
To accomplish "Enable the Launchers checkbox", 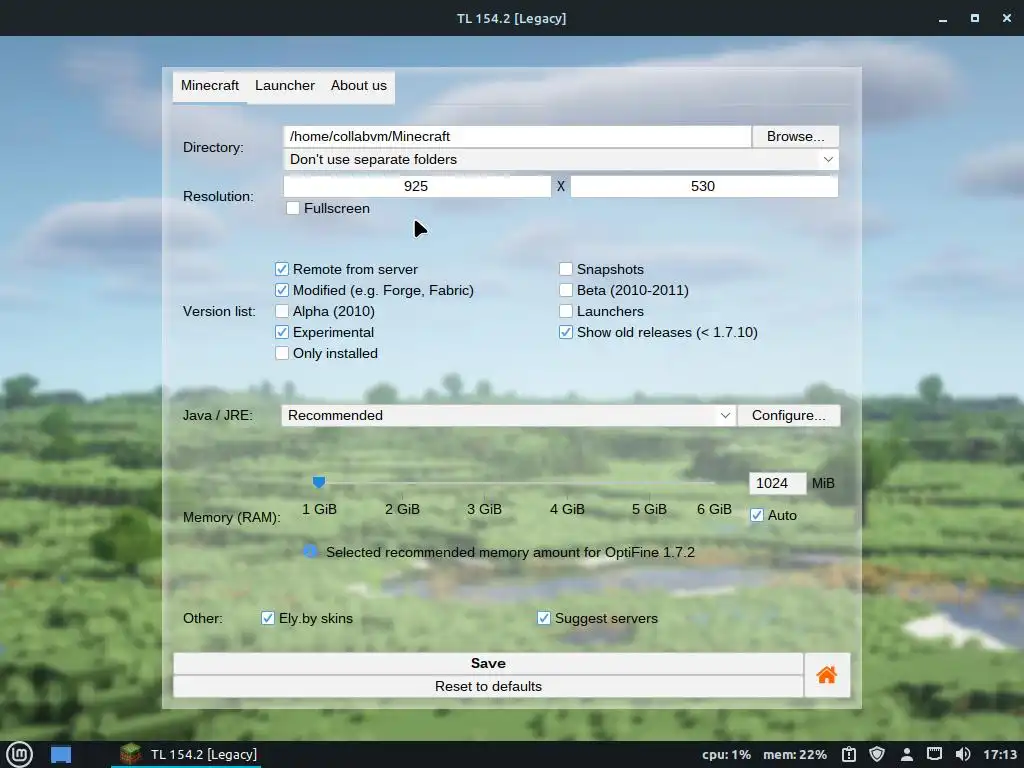I will coord(566,311).
